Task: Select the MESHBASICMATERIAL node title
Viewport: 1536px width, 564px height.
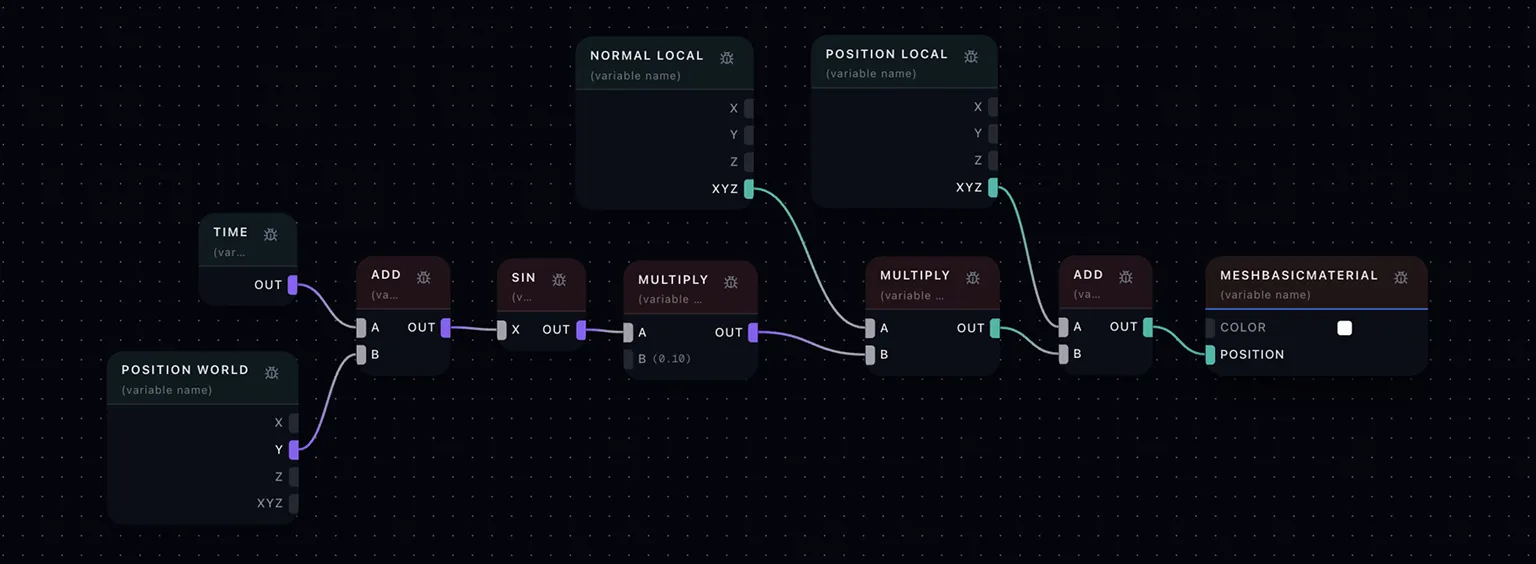Action: pos(1299,276)
